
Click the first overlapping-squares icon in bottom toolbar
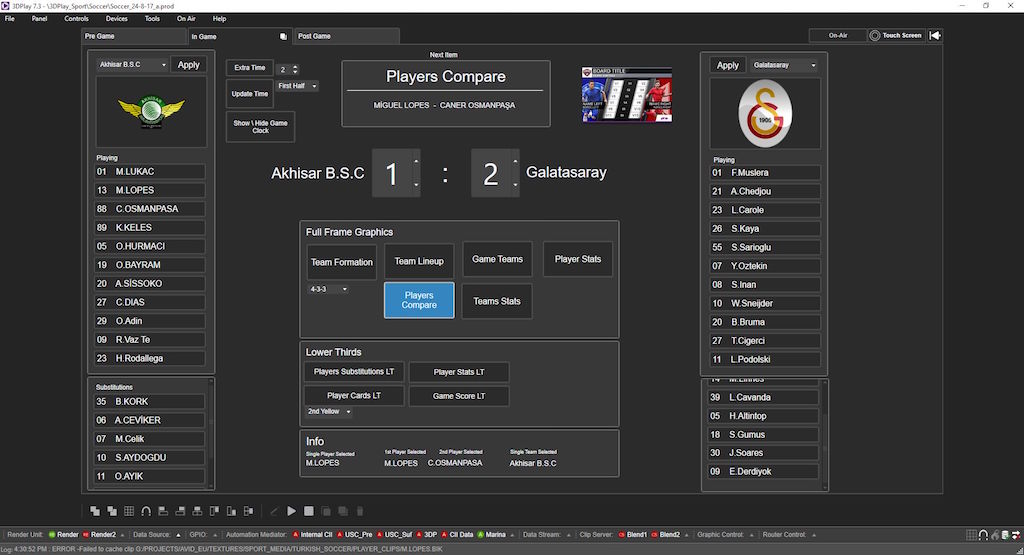click(95, 511)
